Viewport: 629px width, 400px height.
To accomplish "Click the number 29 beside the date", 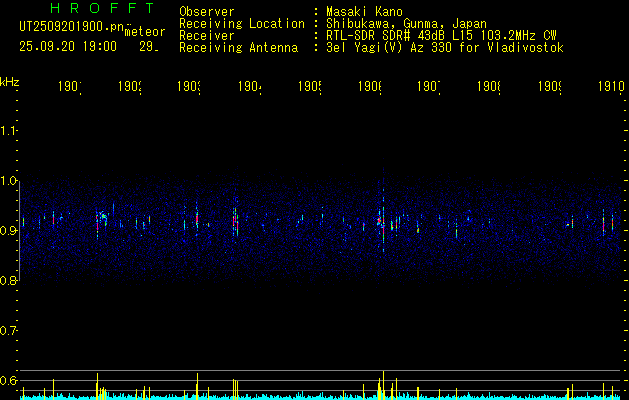I will pyautogui.click(x=148, y=47).
